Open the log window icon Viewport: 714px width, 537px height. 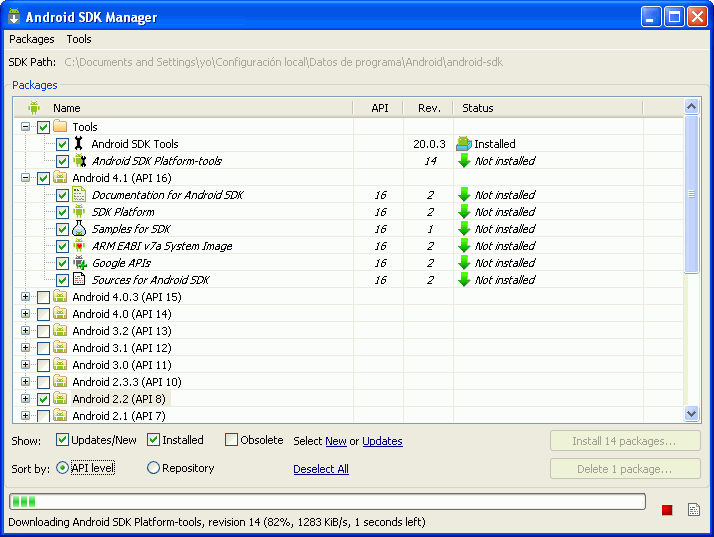[694, 510]
